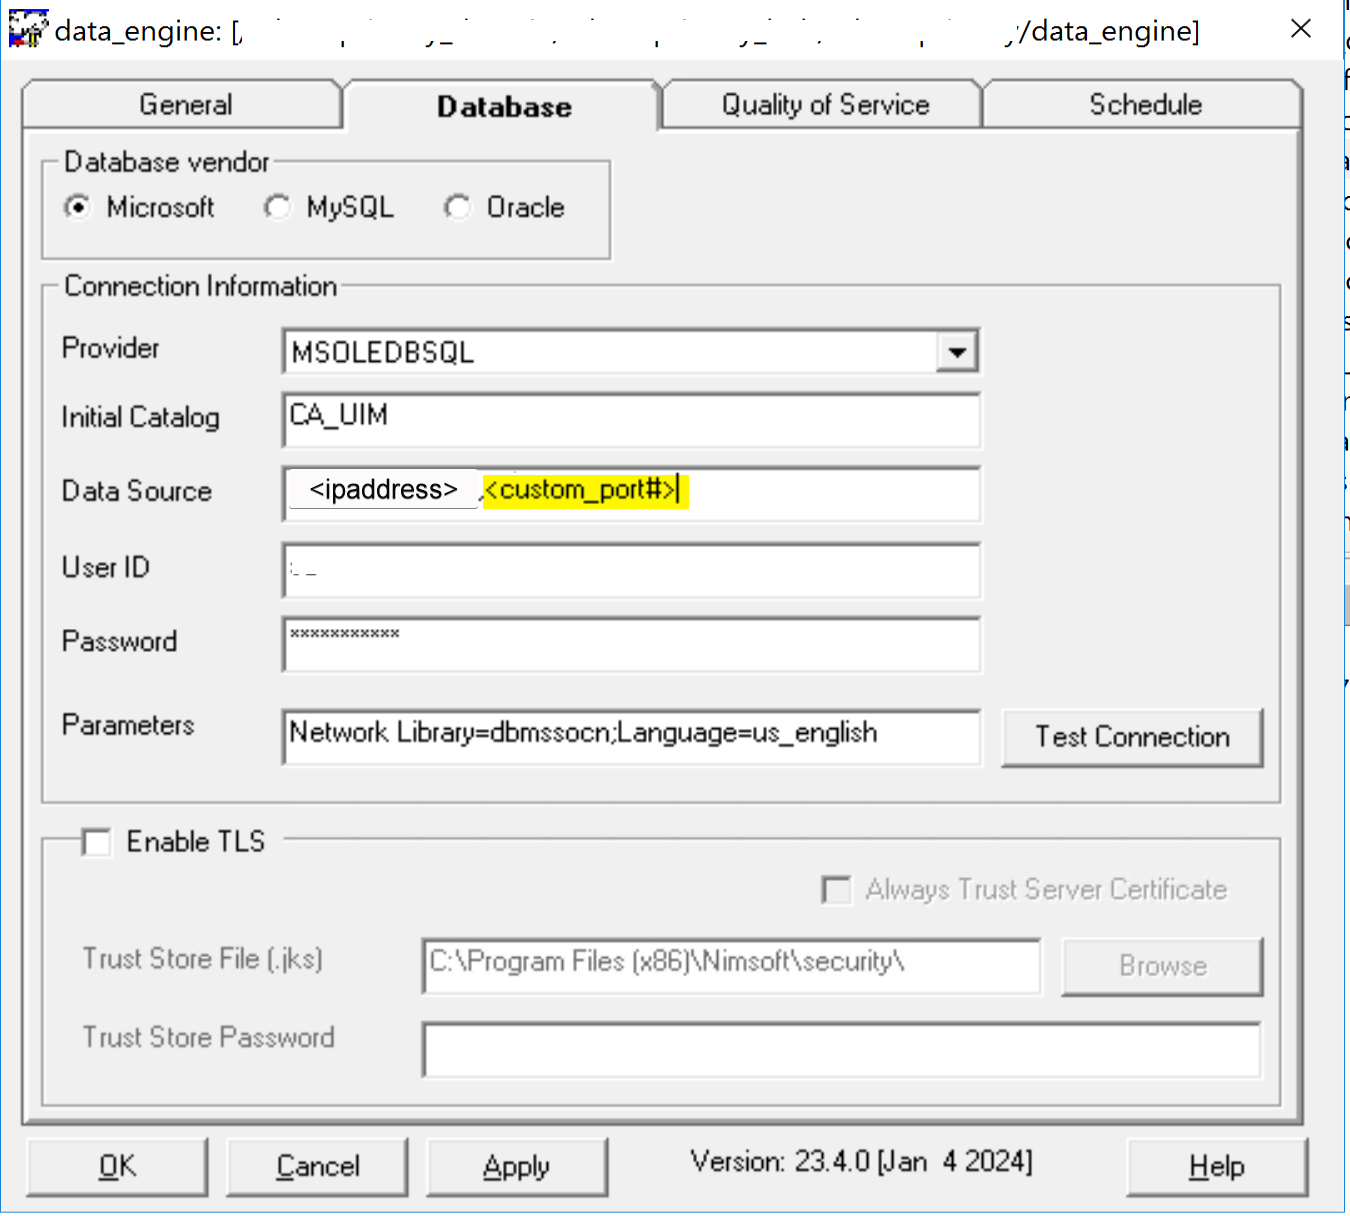The image size is (1350, 1216).
Task: Click the 'Trust Store File (.jks)' label
Action: 203,959
